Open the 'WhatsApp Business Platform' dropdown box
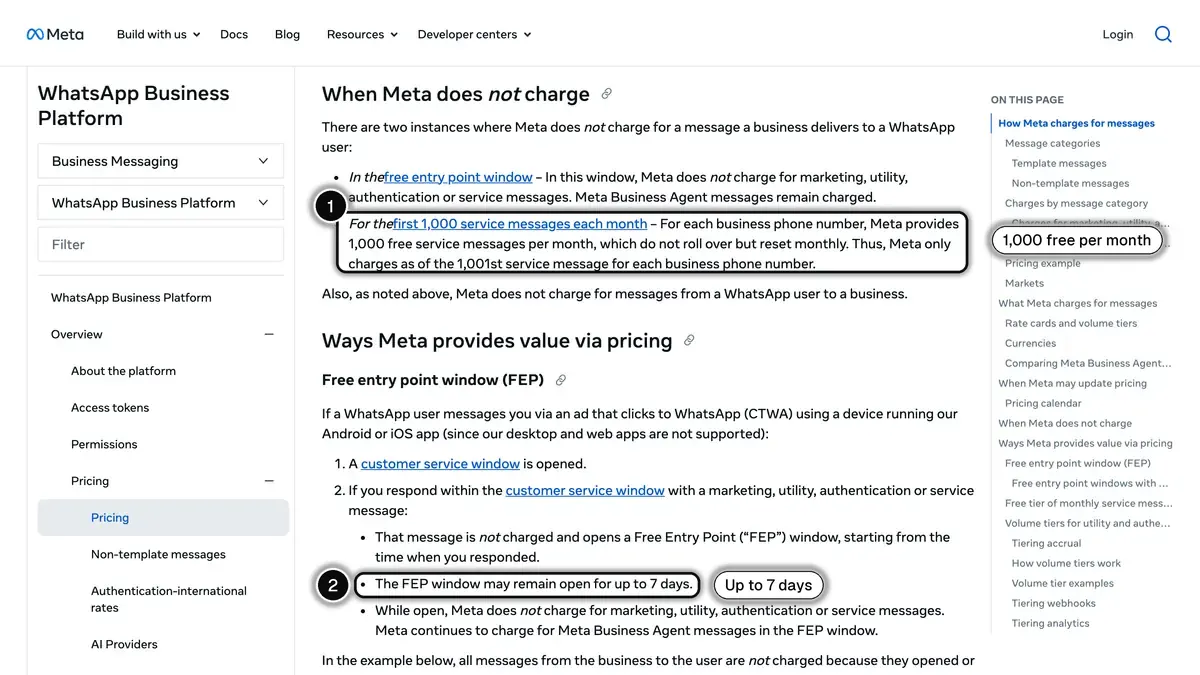 pos(161,202)
